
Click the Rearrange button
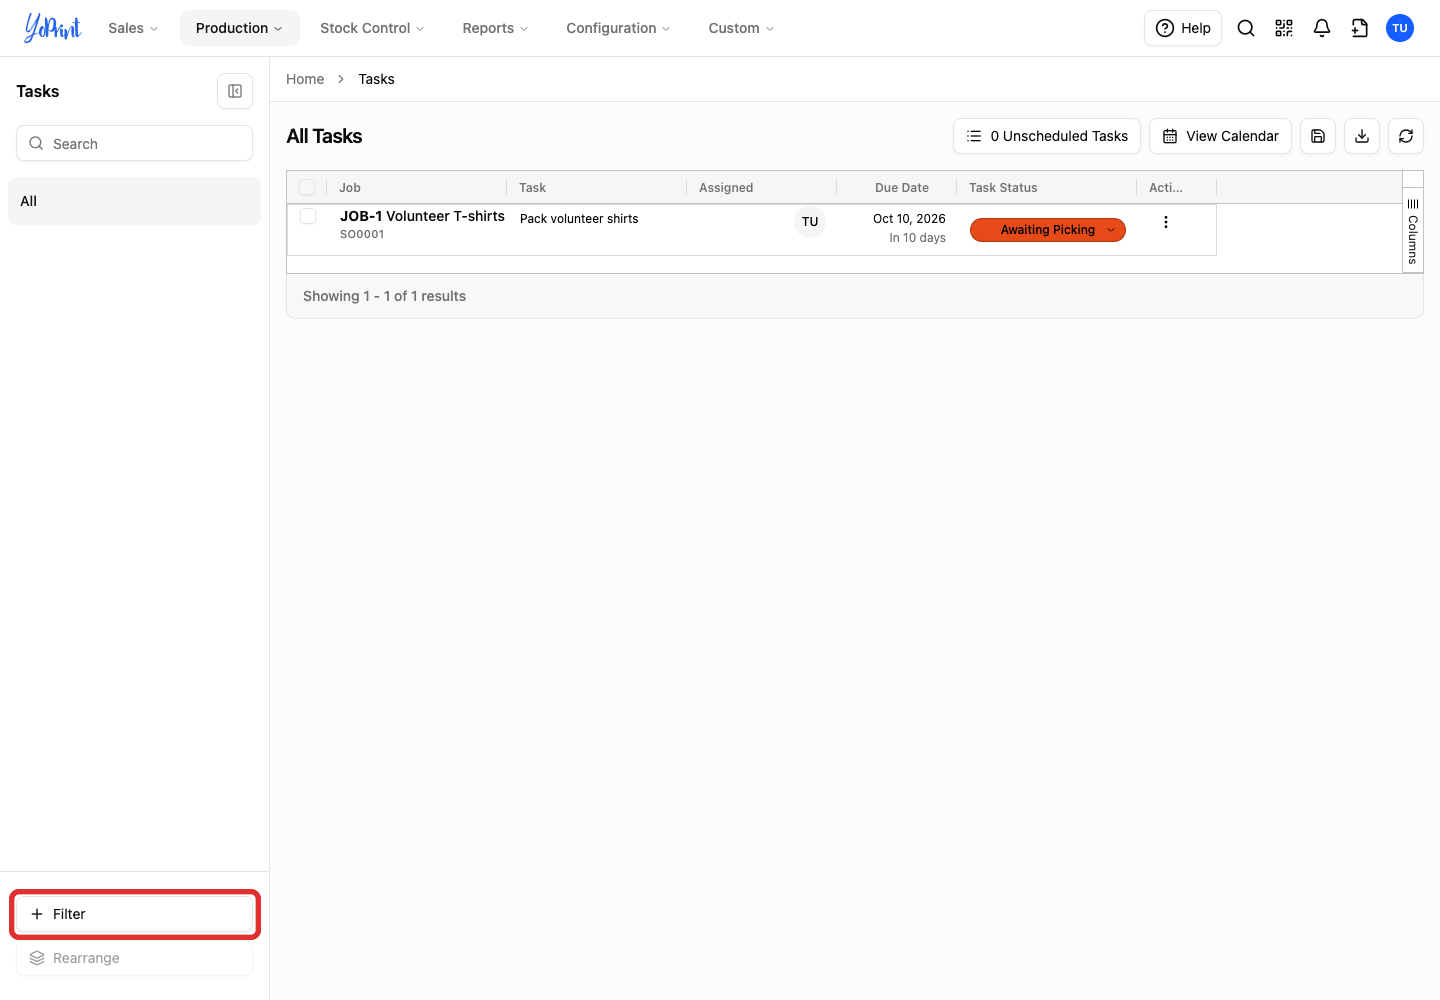tap(135, 958)
